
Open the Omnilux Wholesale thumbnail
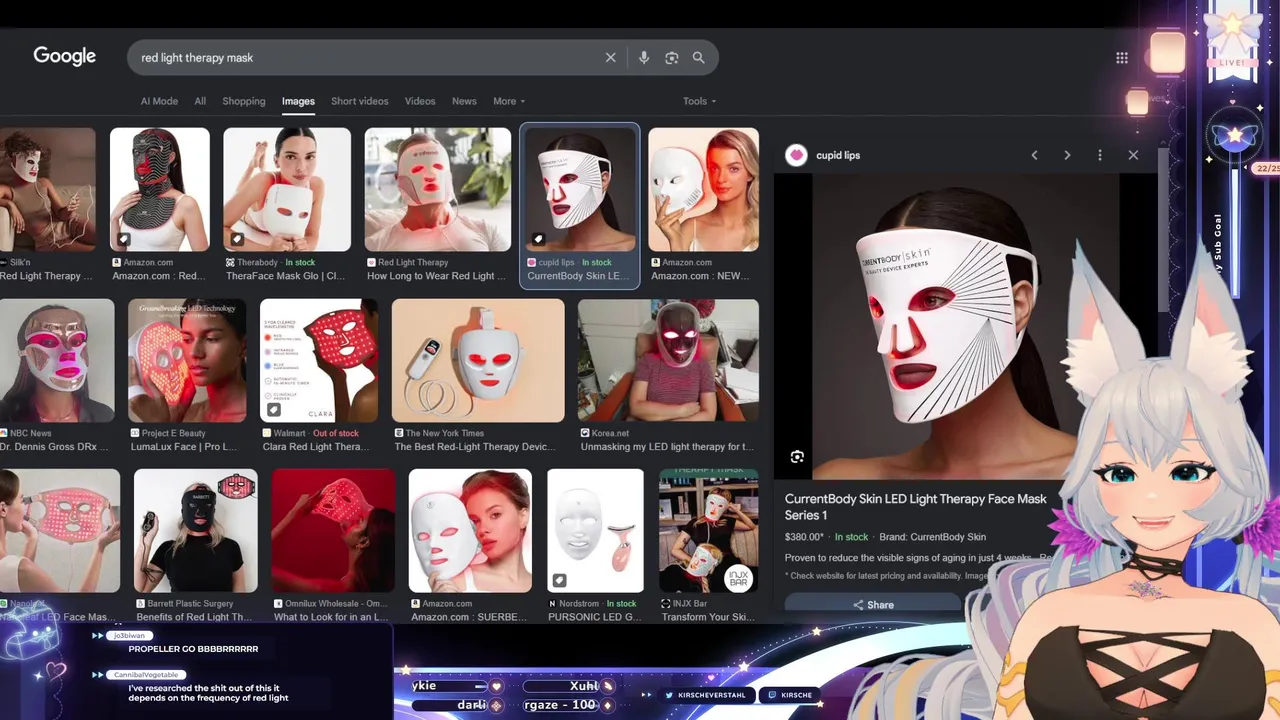(333, 531)
